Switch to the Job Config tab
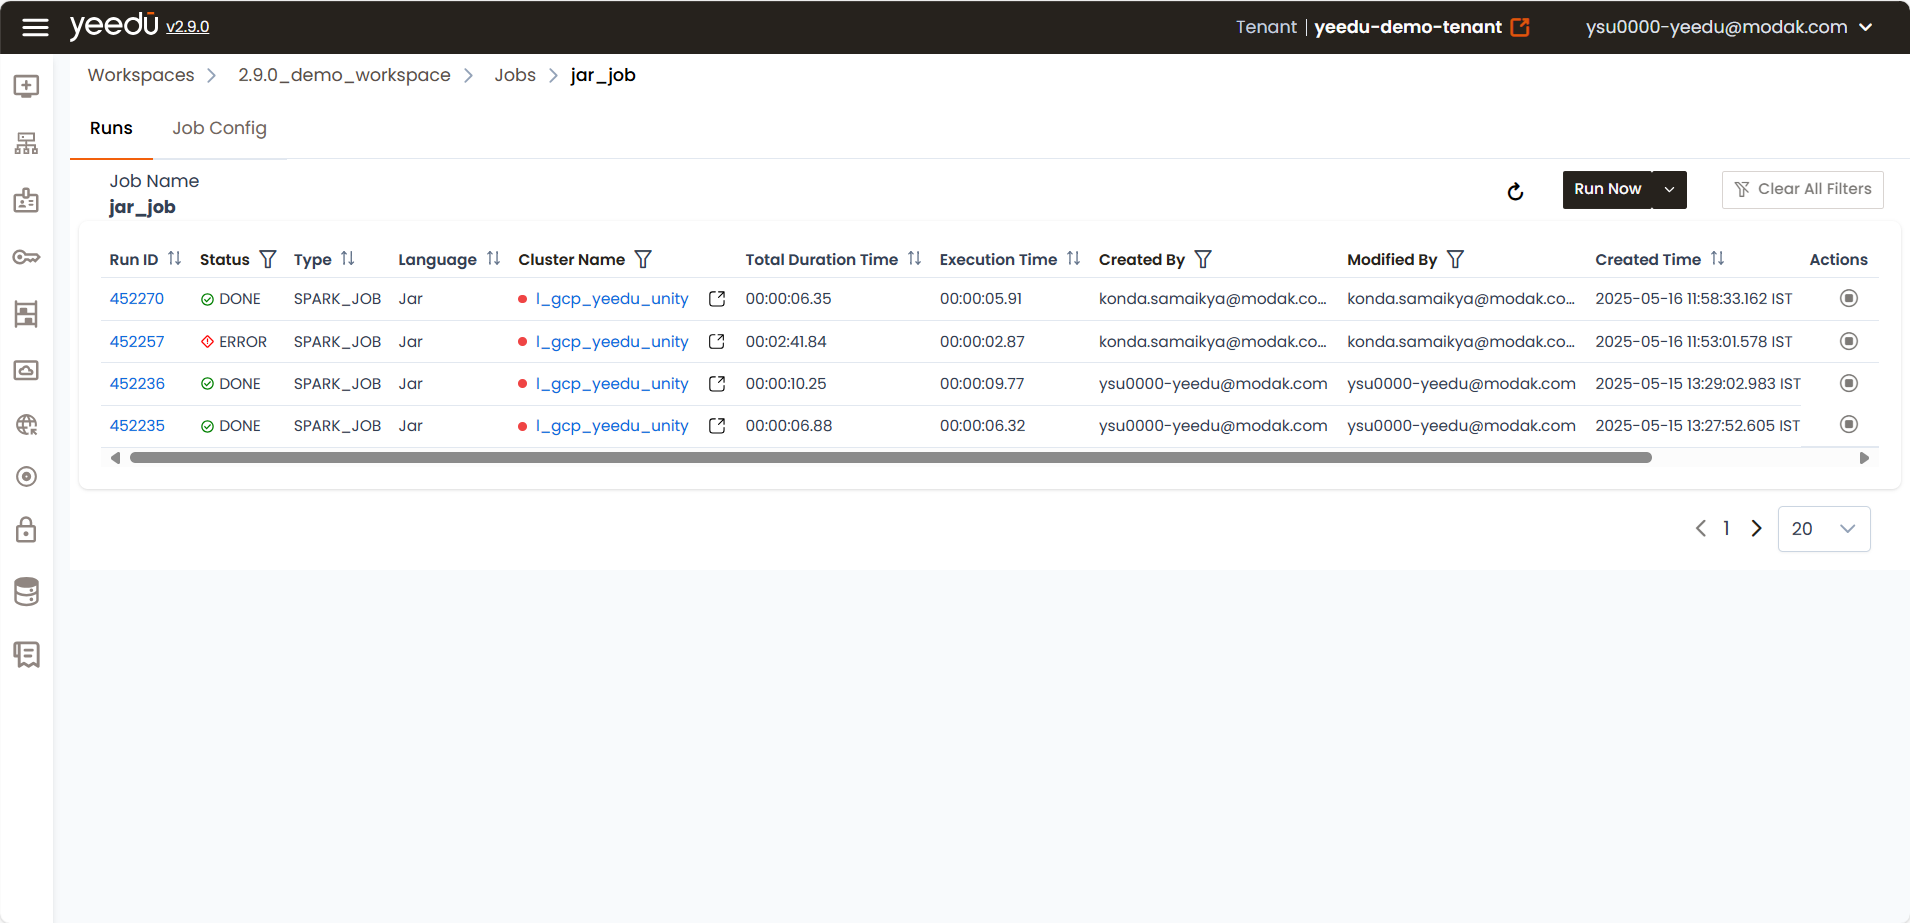Image resolution: width=1910 pixels, height=923 pixels. click(219, 128)
